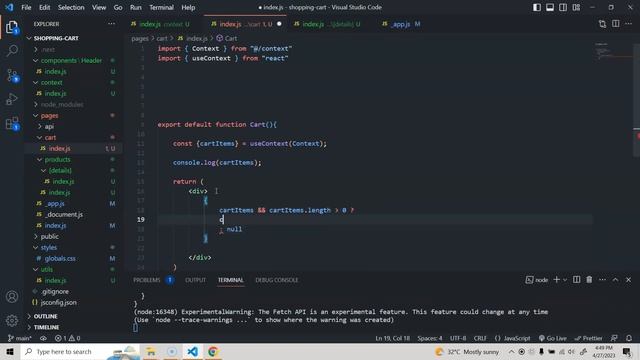Close the terminal panel
Screen dimensions: 640x360
click(x=628, y=280)
